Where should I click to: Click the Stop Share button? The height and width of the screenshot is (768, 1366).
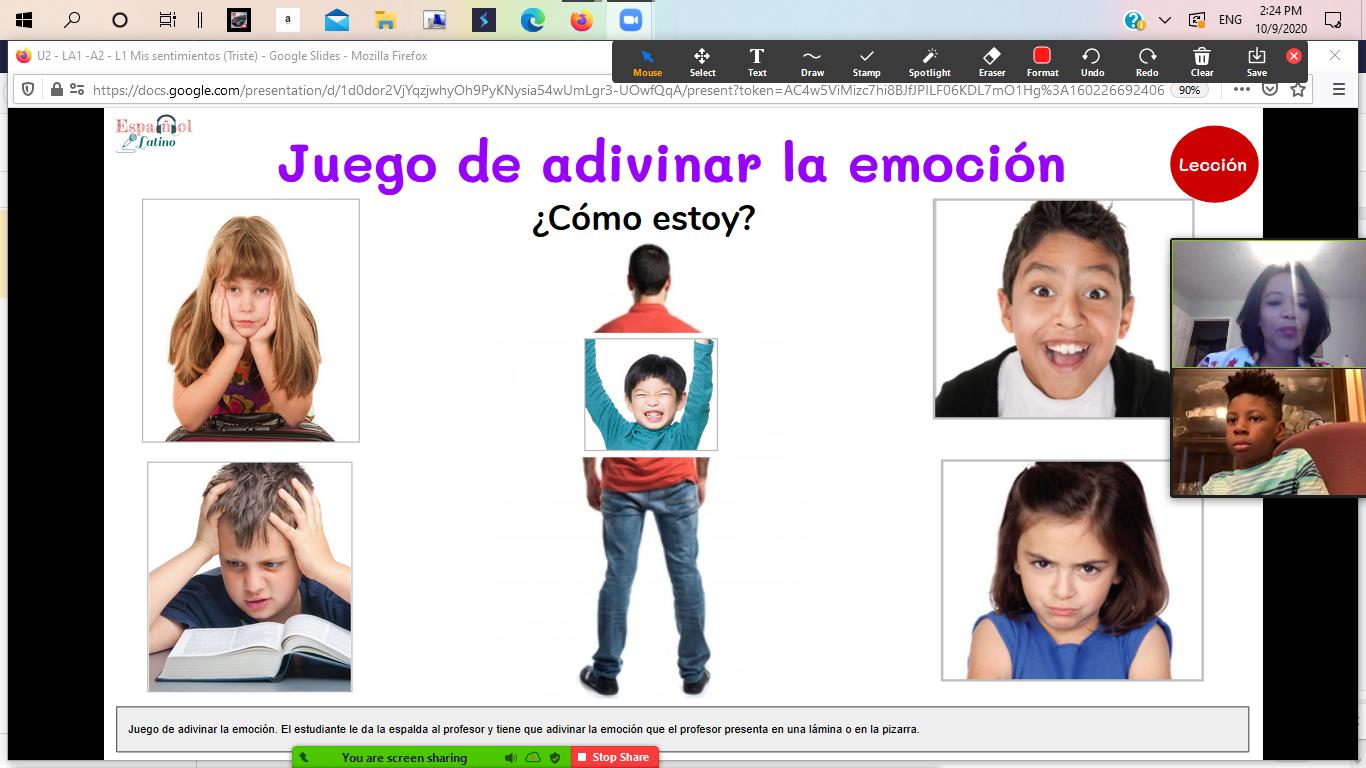coord(614,758)
